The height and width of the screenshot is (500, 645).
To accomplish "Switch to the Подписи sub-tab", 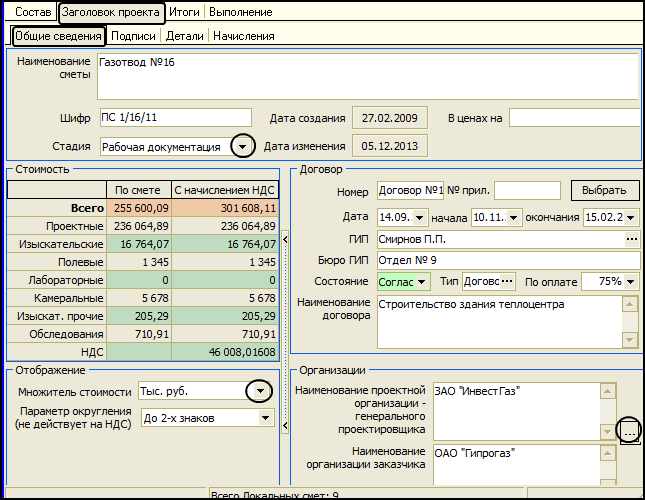I will tap(133, 36).
